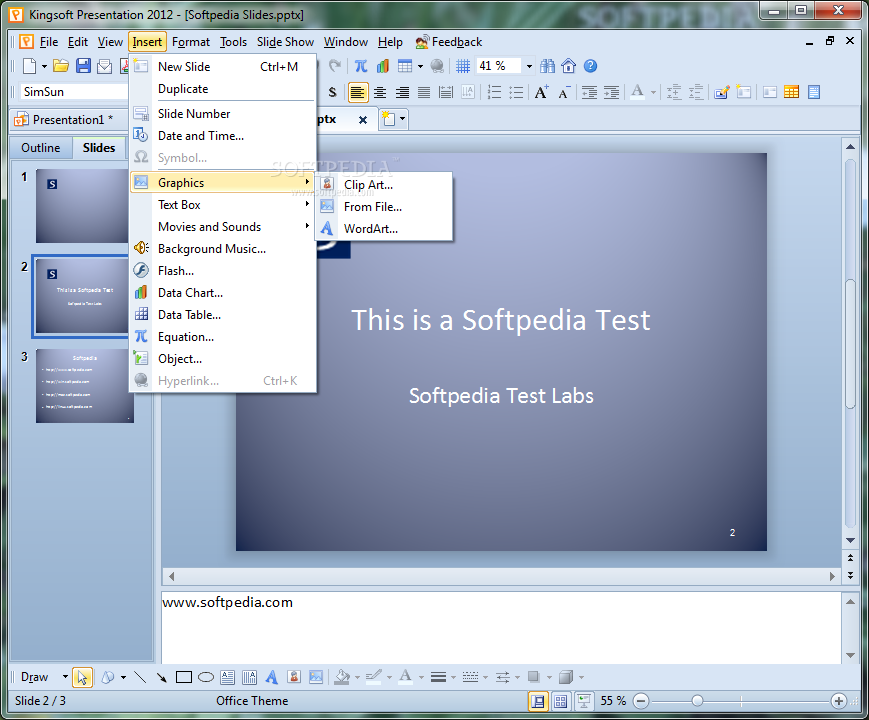Screen dimensions: 869x720
Task: Open slide design with pencil picture icon
Action: pyautogui.click(x=721, y=92)
